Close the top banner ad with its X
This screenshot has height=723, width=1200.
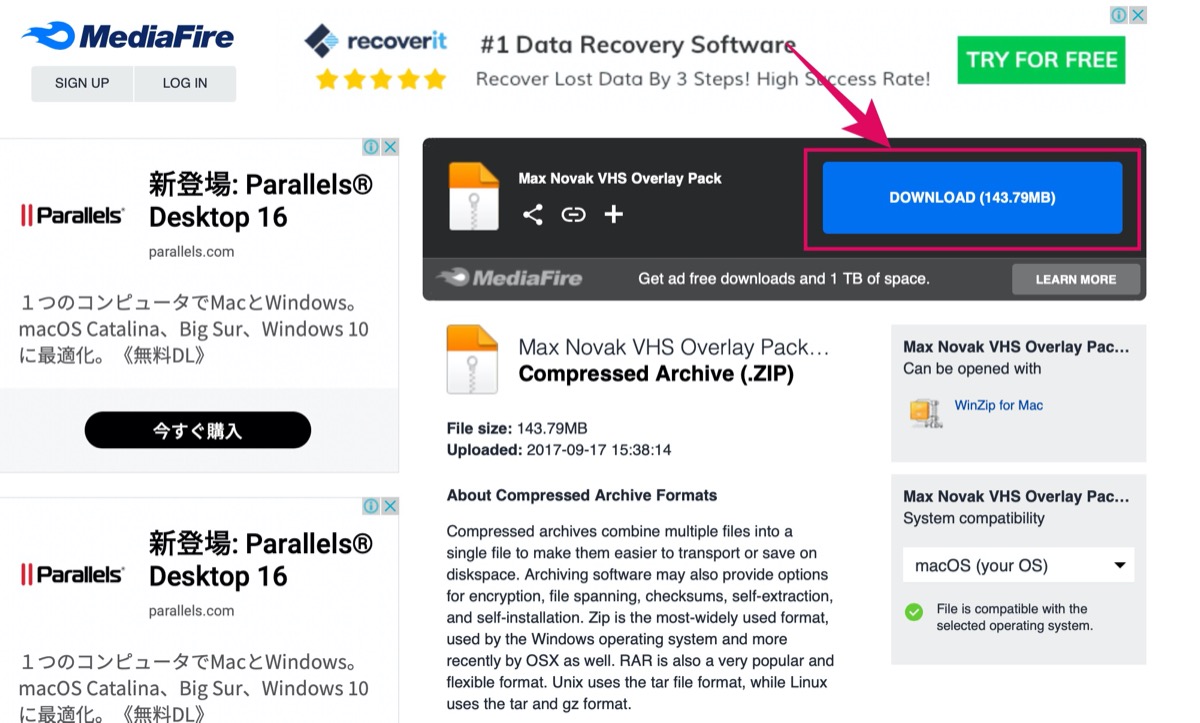point(1137,15)
